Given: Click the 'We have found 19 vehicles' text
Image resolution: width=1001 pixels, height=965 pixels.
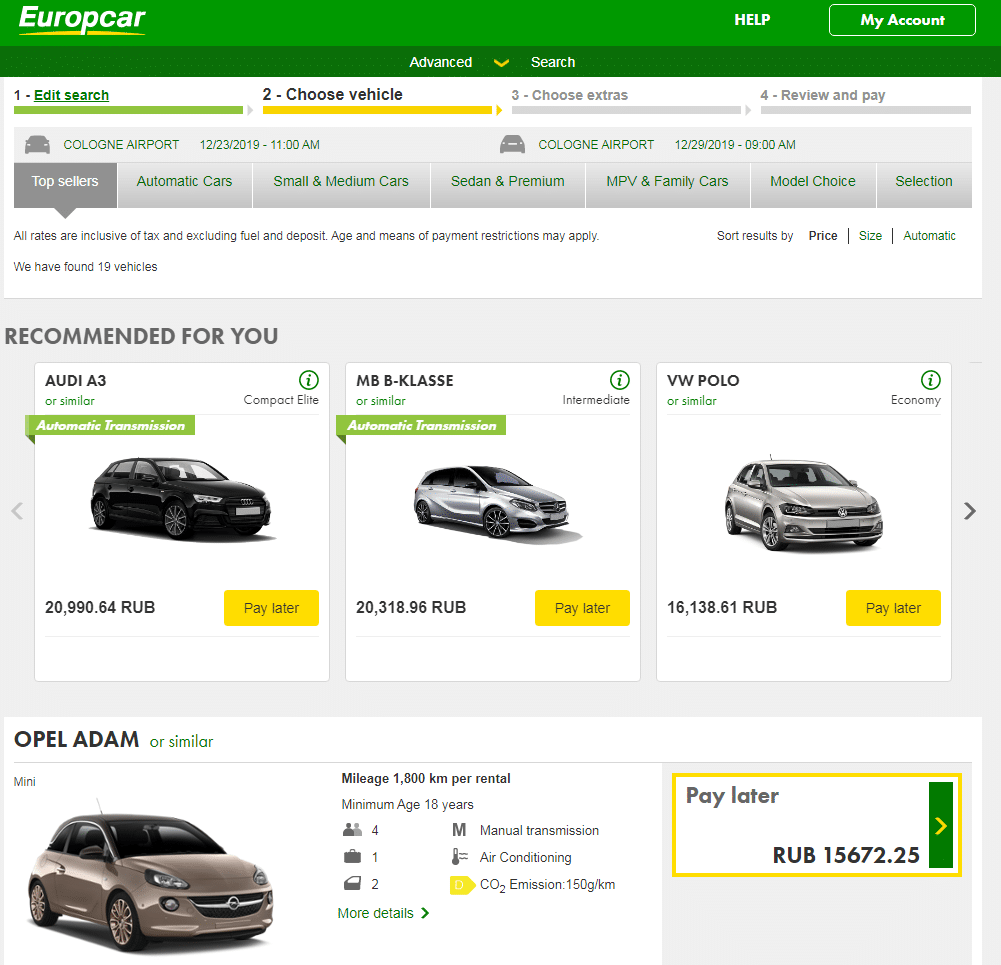Looking at the screenshot, I should [86, 267].
